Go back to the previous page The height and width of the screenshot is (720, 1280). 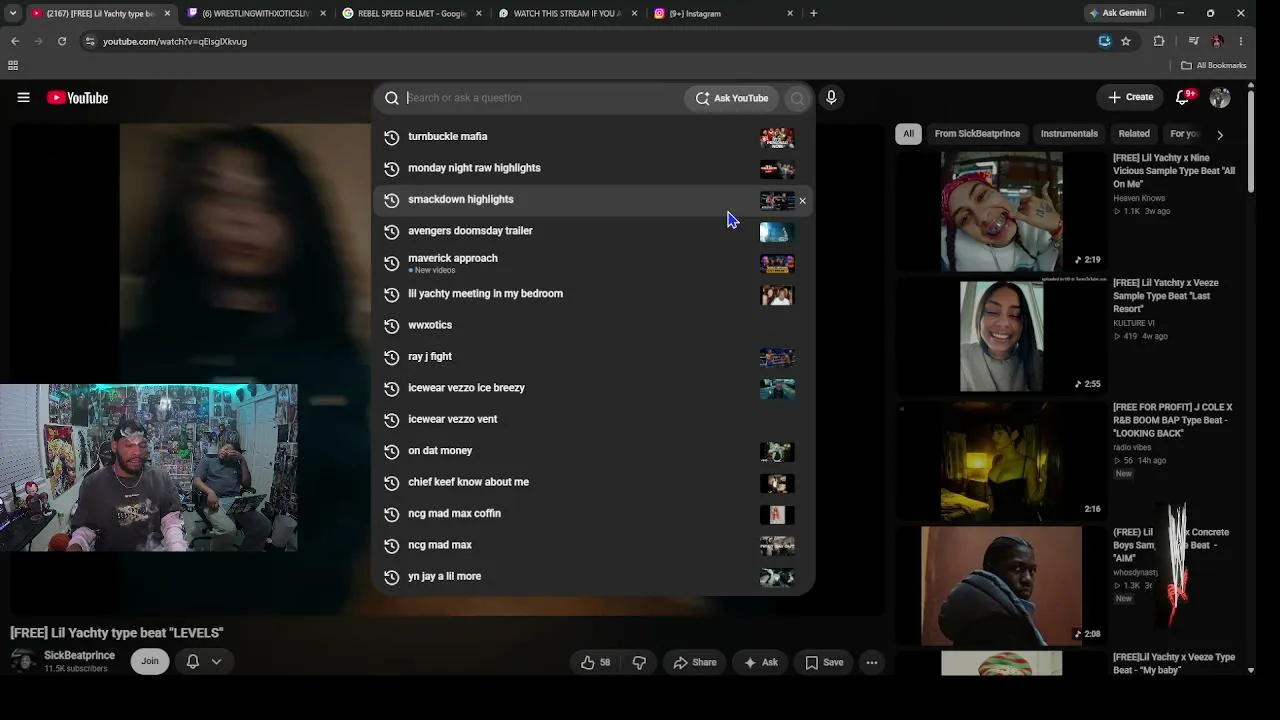pos(15,41)
